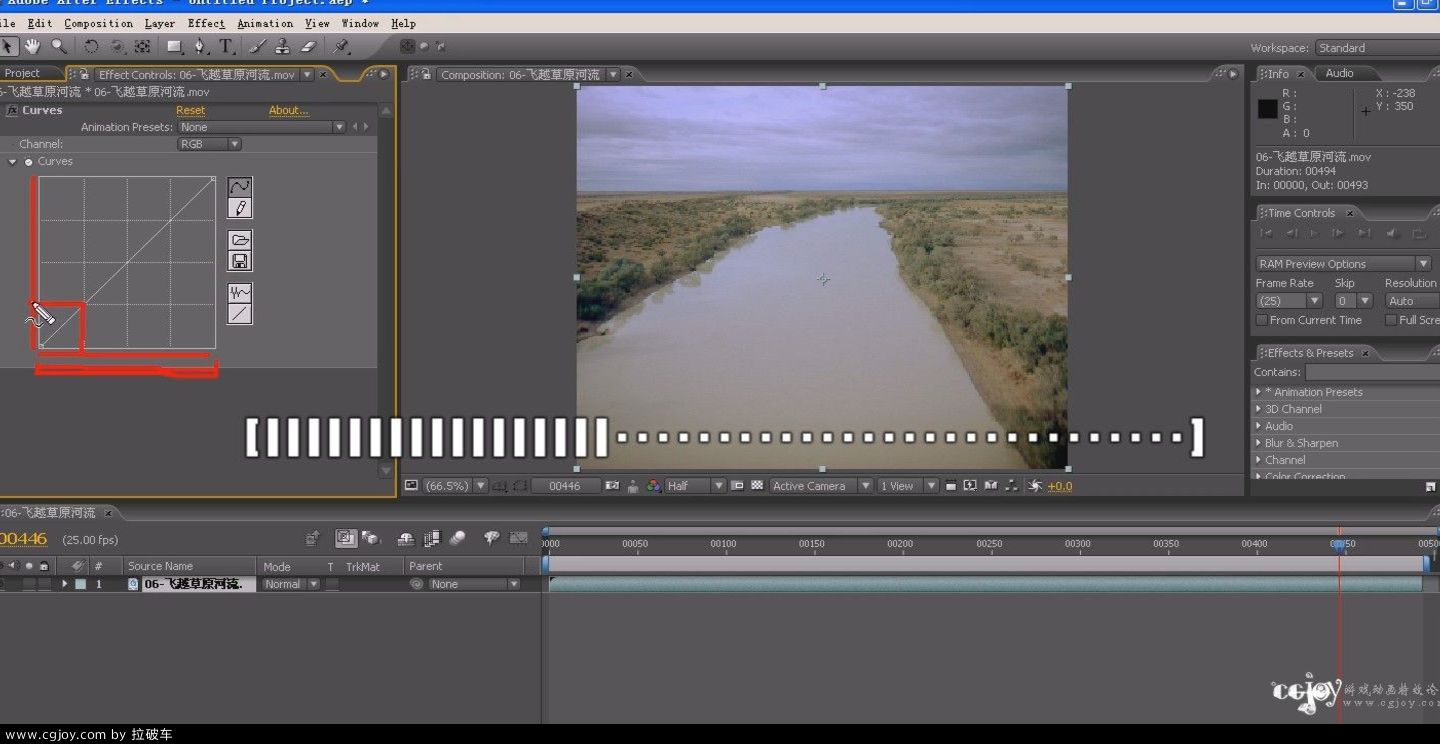Toggle solo switch for layer 1

tap(29, 584)
